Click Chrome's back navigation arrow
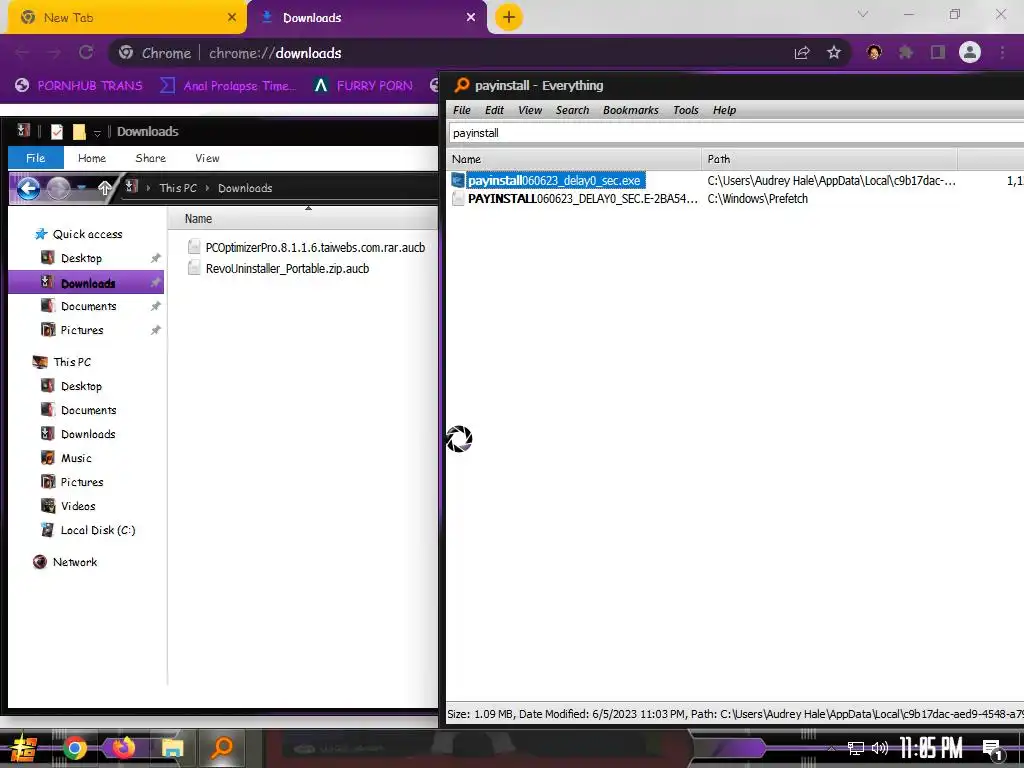This screenshot has width=1024, height=768. click(x=22, y=53)
